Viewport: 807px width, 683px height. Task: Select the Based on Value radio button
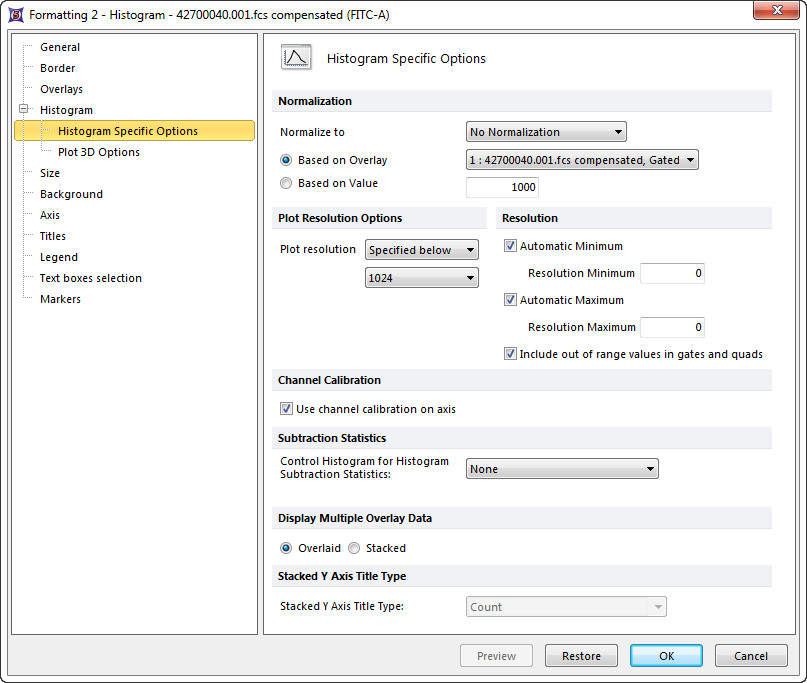(x=287, y=184)
